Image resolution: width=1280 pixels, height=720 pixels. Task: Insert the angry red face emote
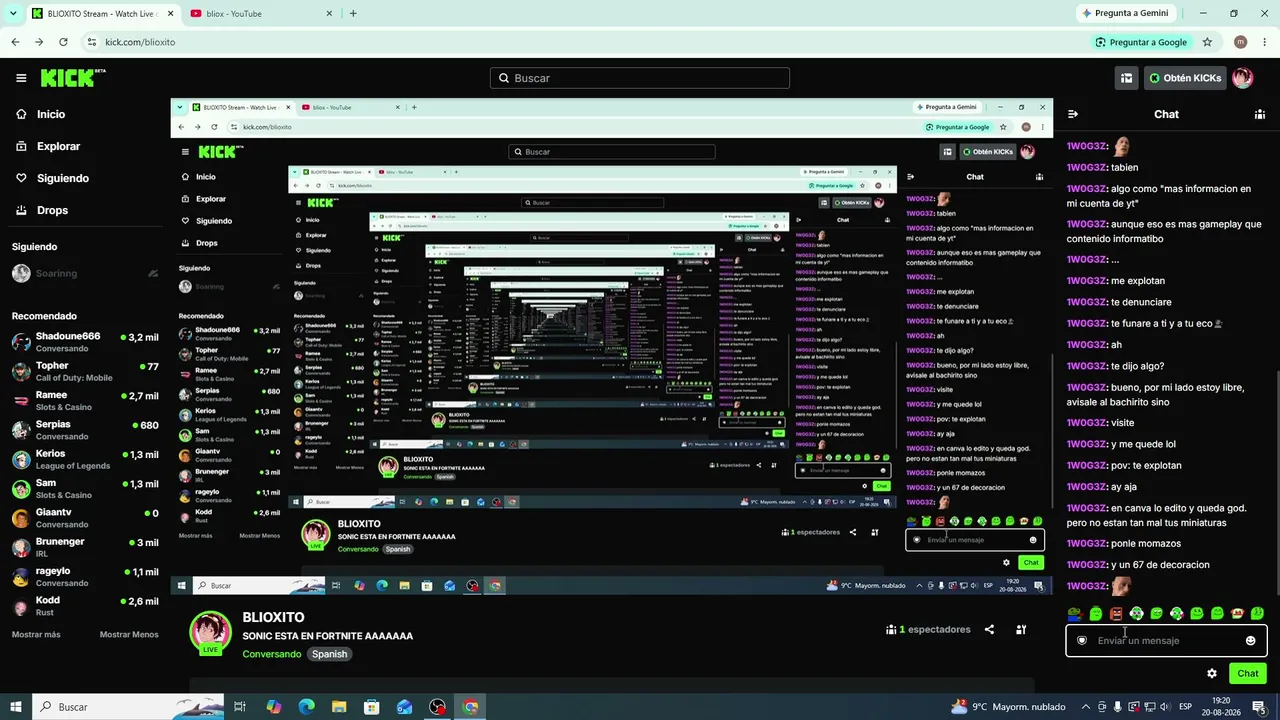tap(1116, 614)
